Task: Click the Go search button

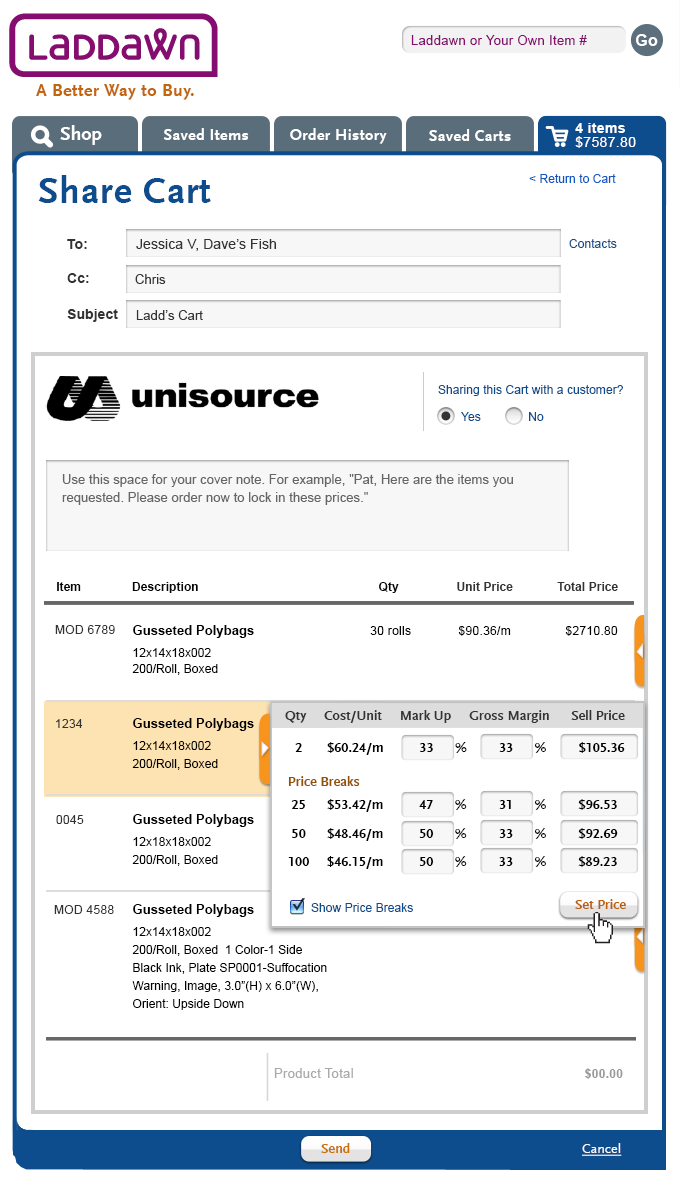Action: (x=647, y=40)
